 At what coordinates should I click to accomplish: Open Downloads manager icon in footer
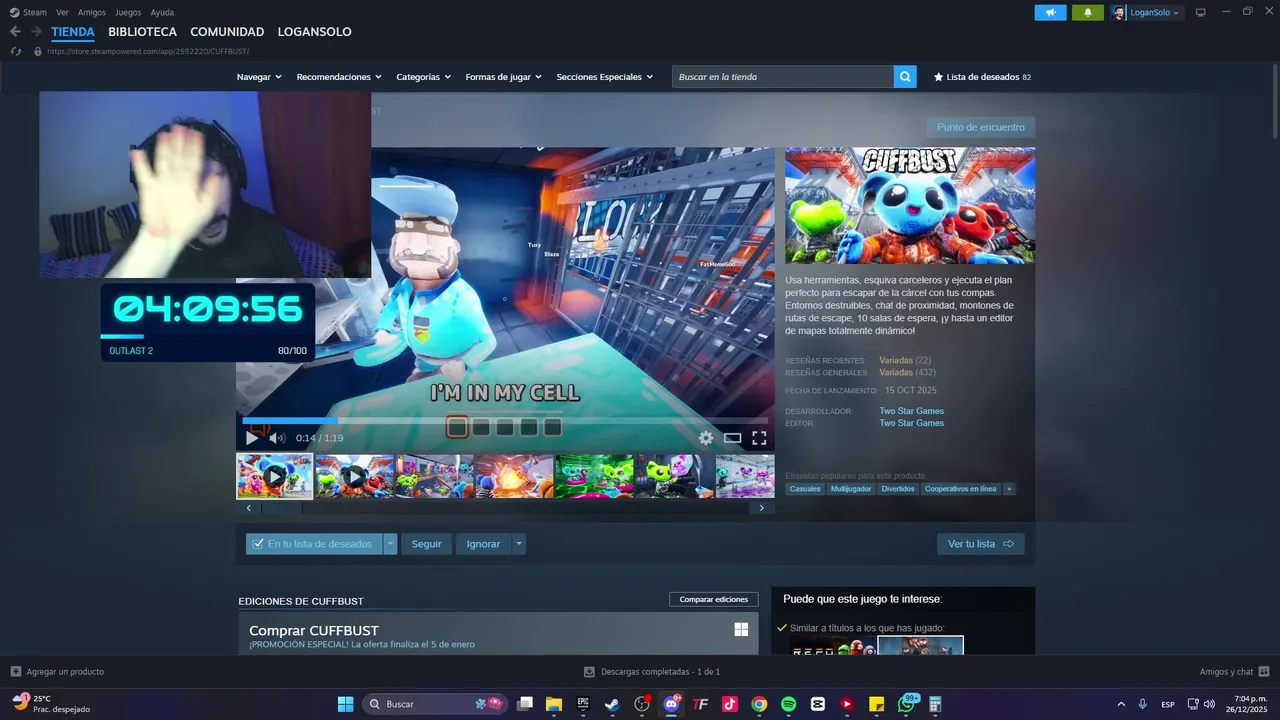pyautogui.click(x=590, y=672)
